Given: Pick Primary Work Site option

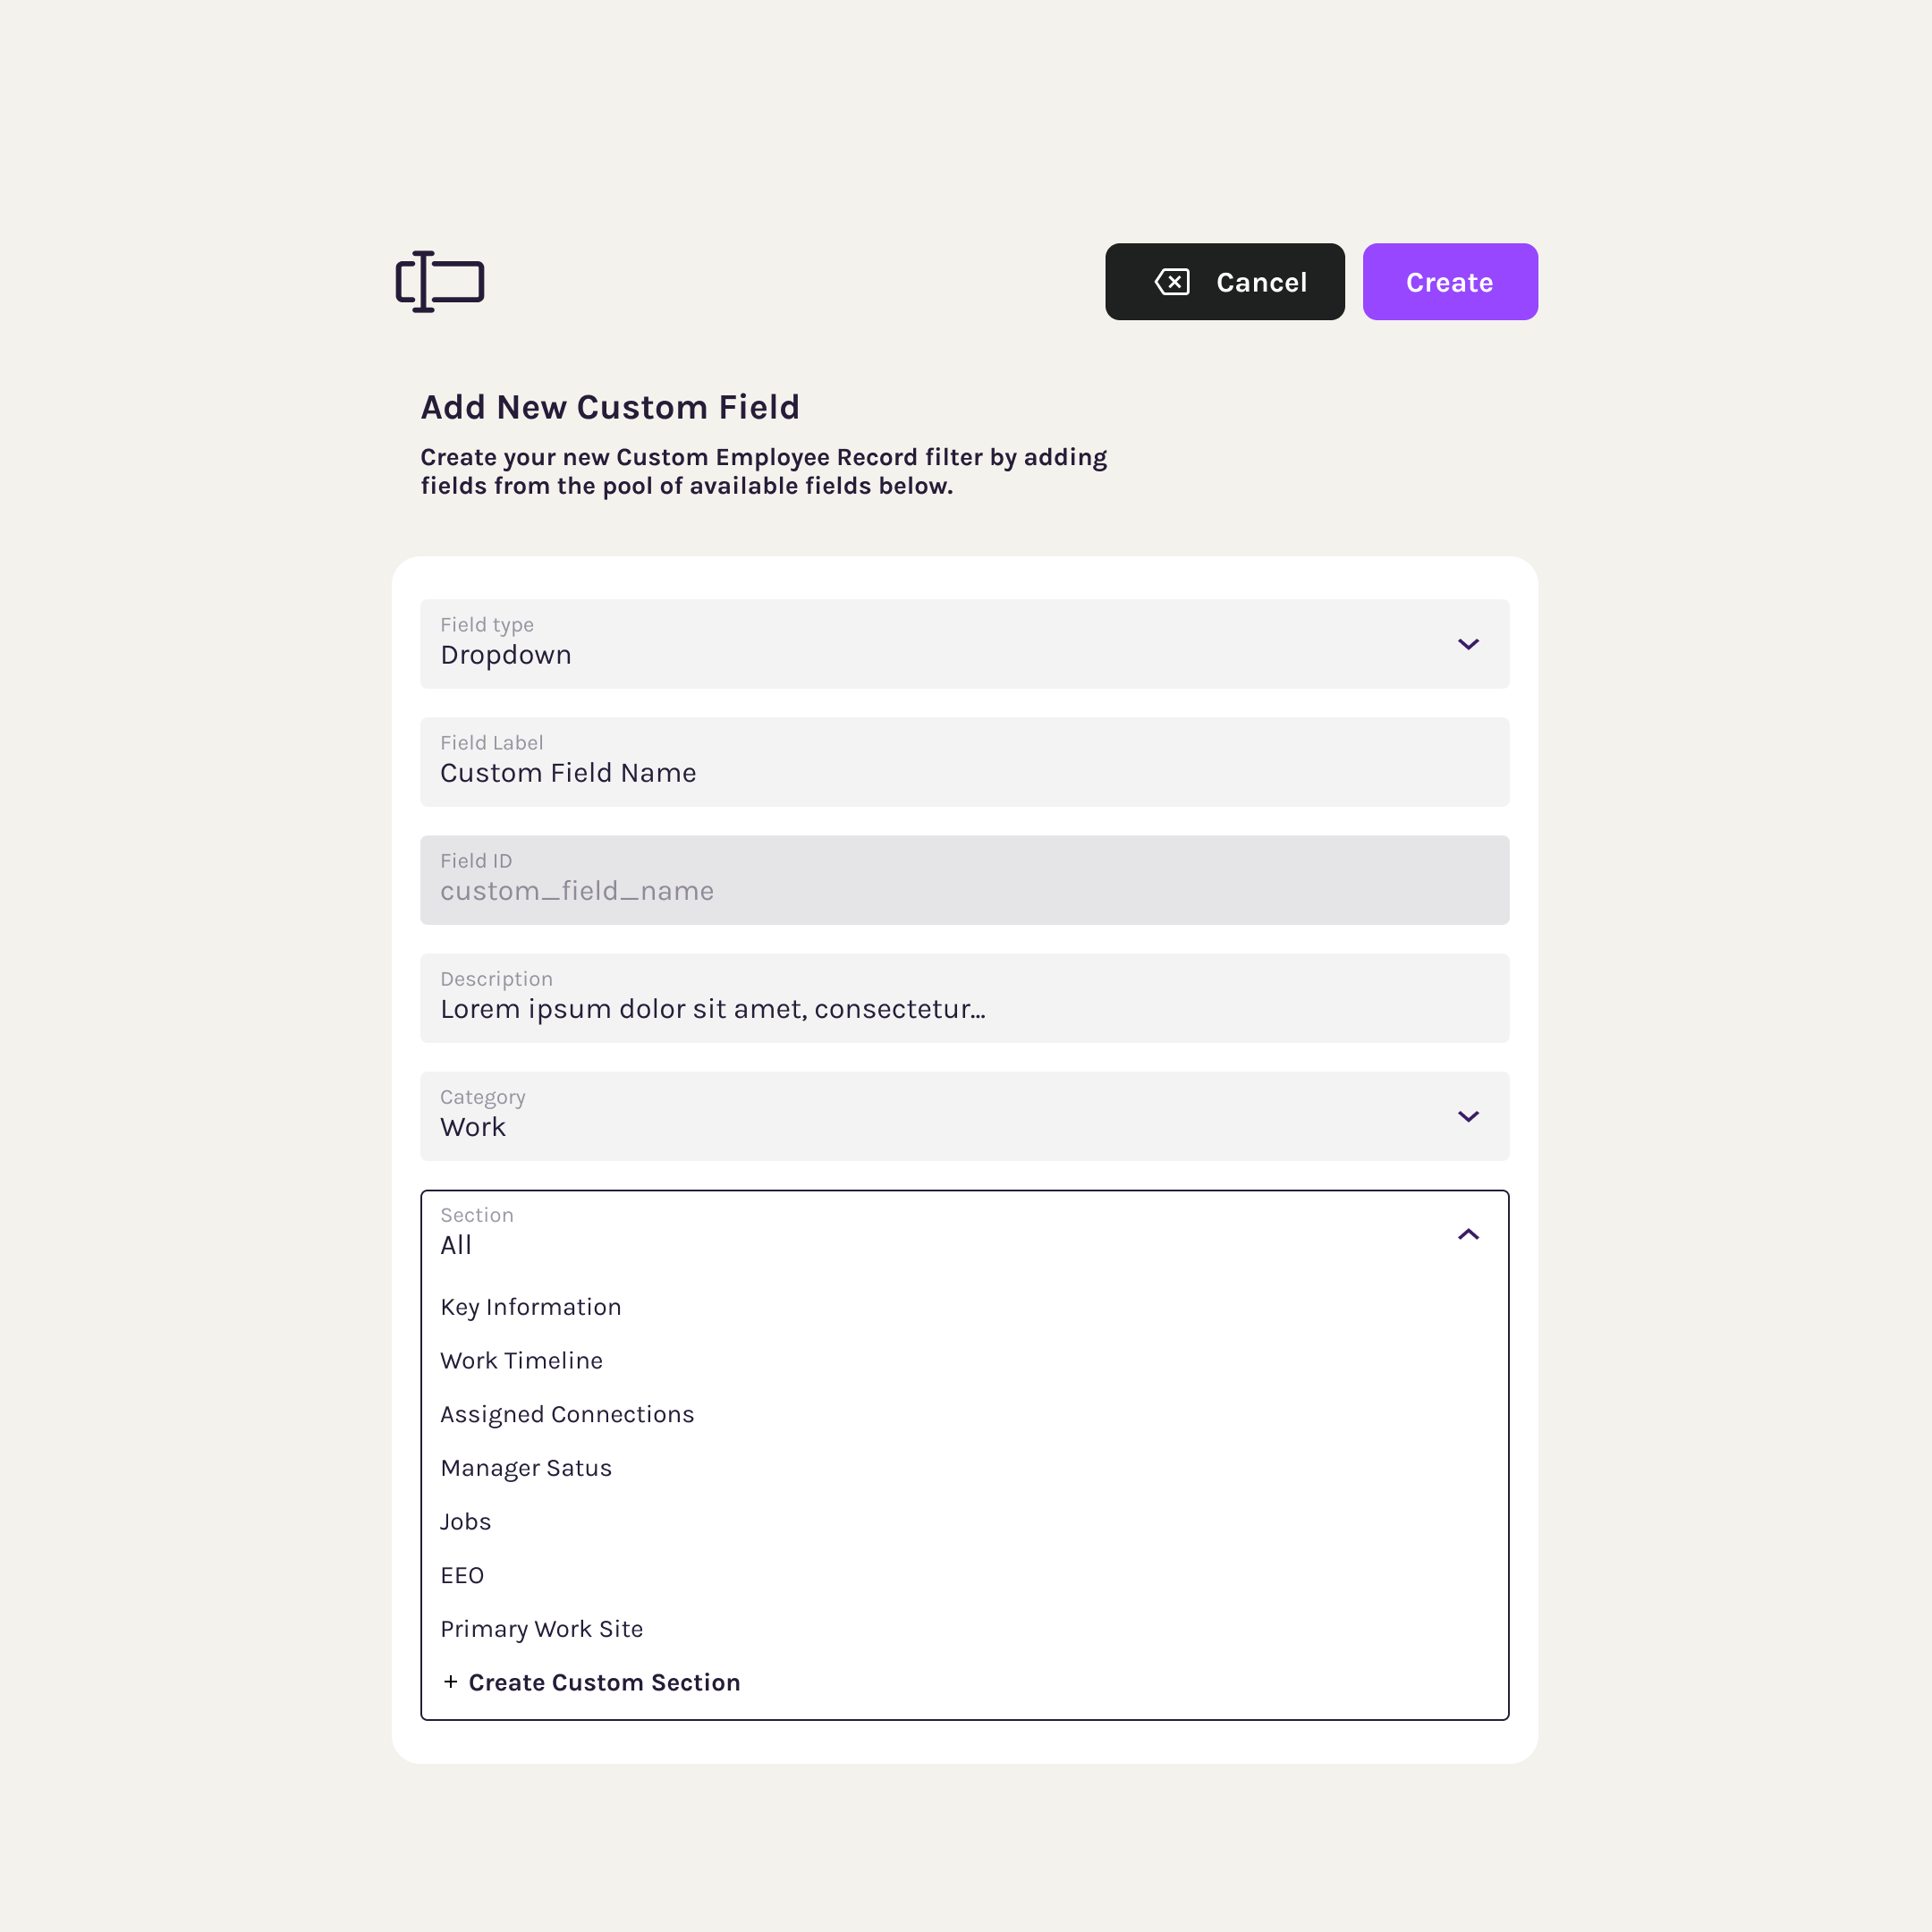Looking at the screenshot, I should [542, 1629].
